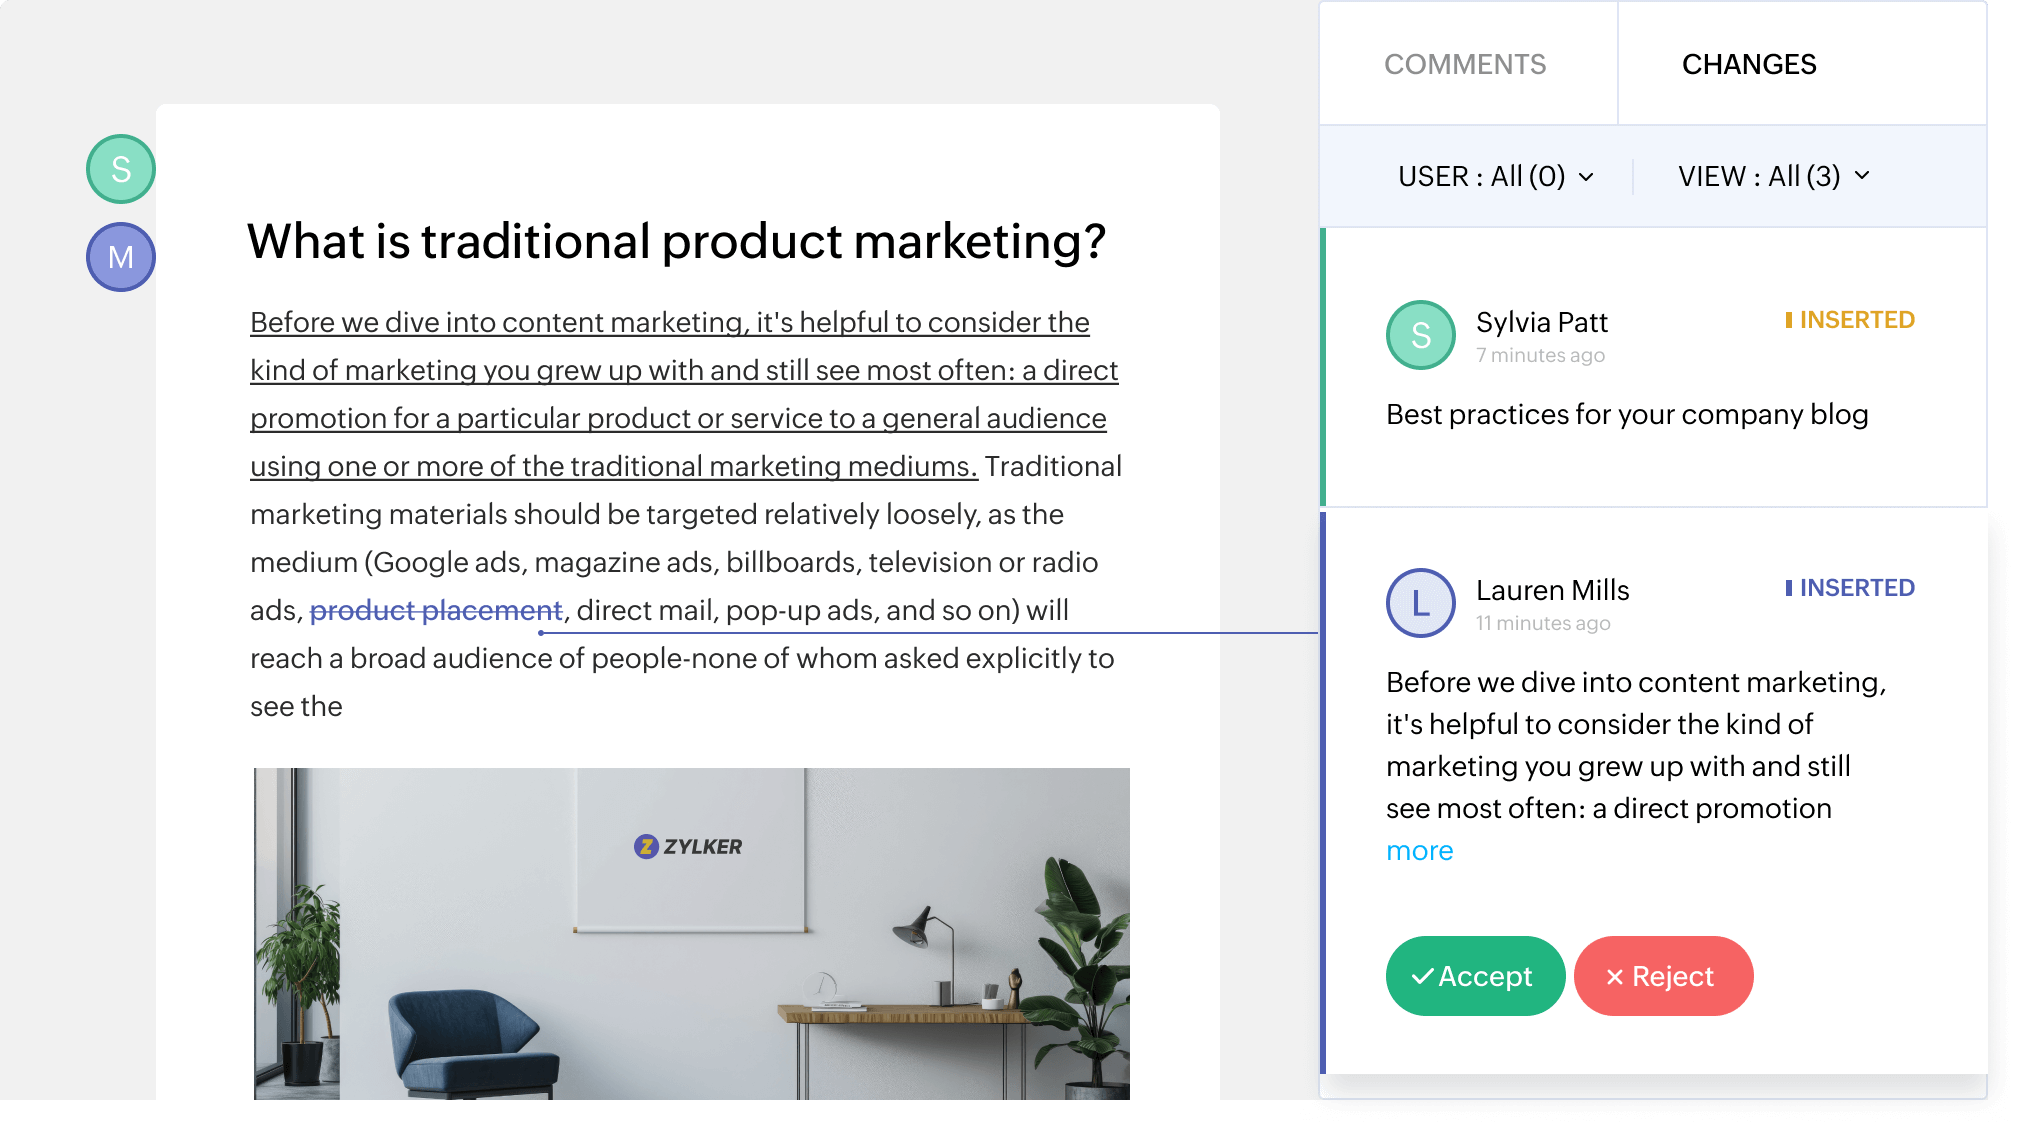
Task: Expand Lauren's change text with 'more' link
Action: (x=1419, y=851)
